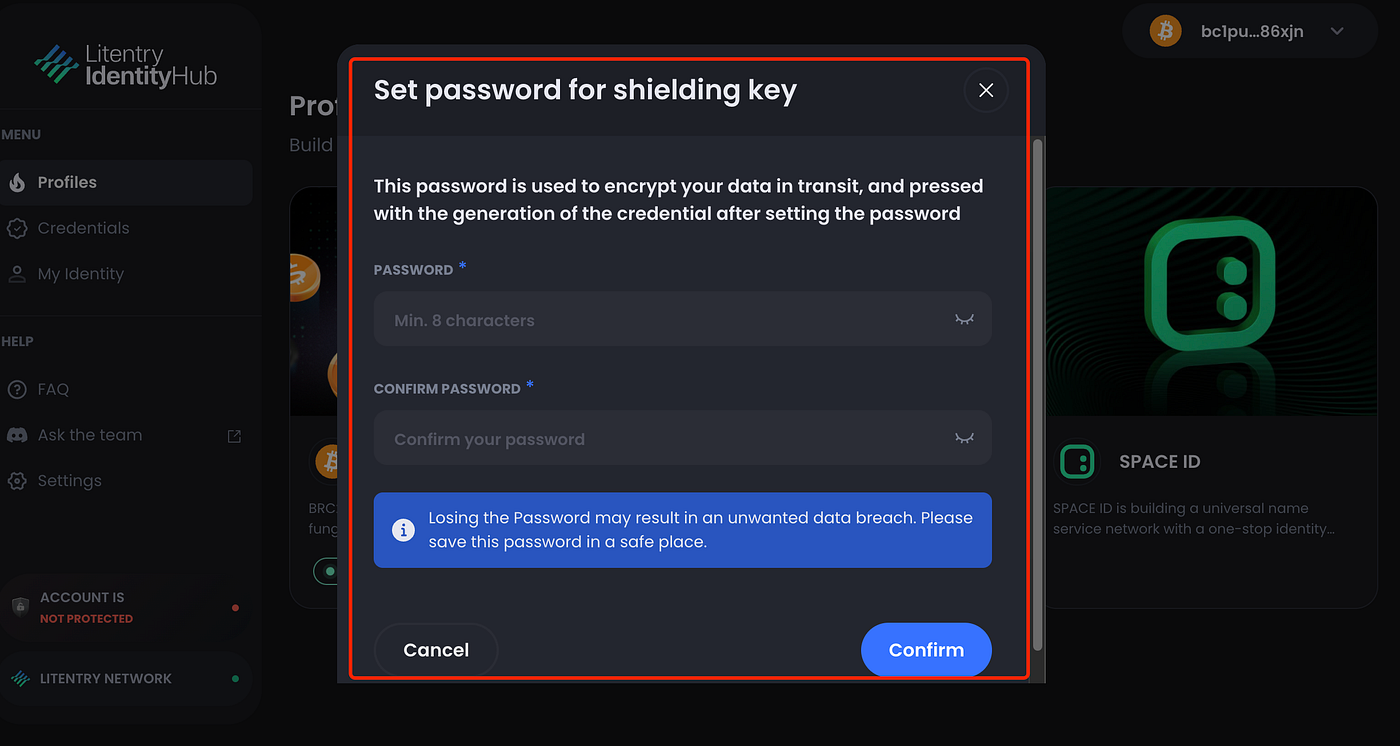Click the Settings gear icon
This screenshot has width=1400, height=746.
pyautogui.click(x=17, y=481)
